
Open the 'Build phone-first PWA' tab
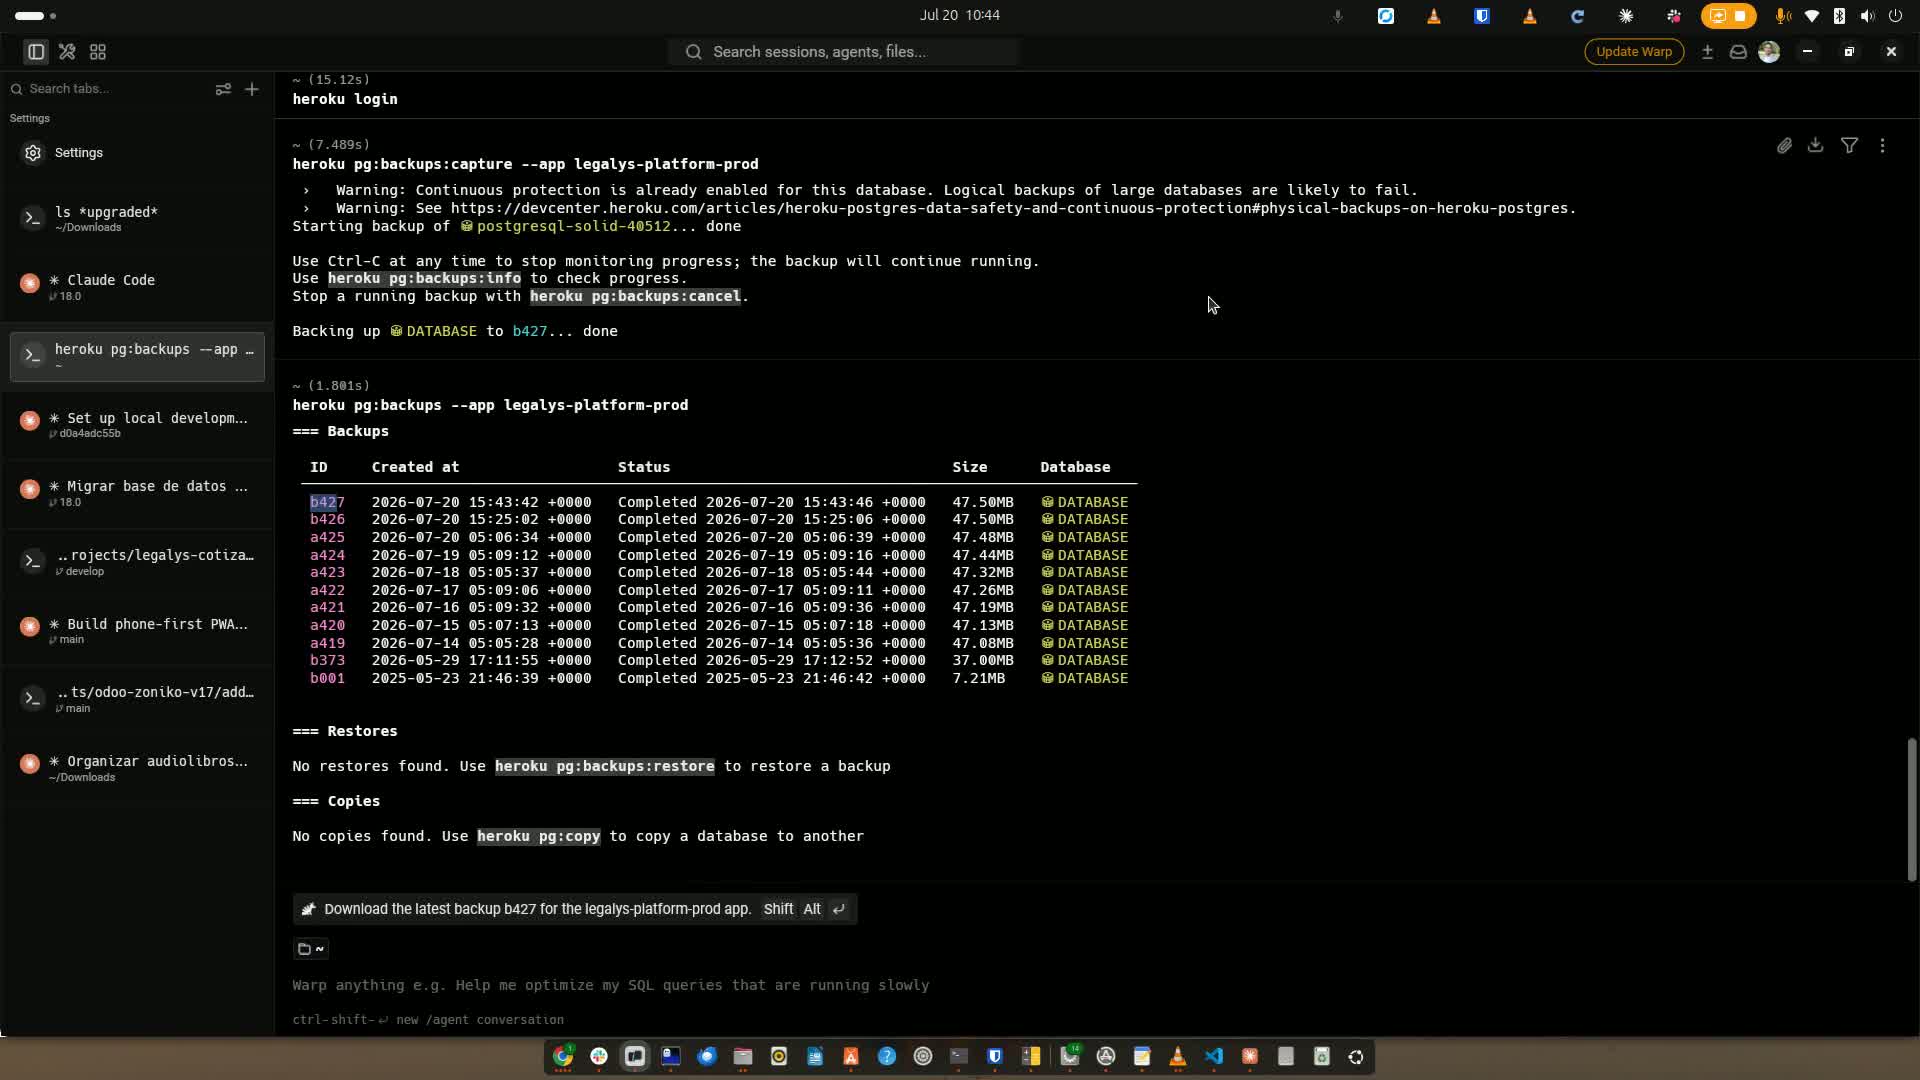[137, 631]
